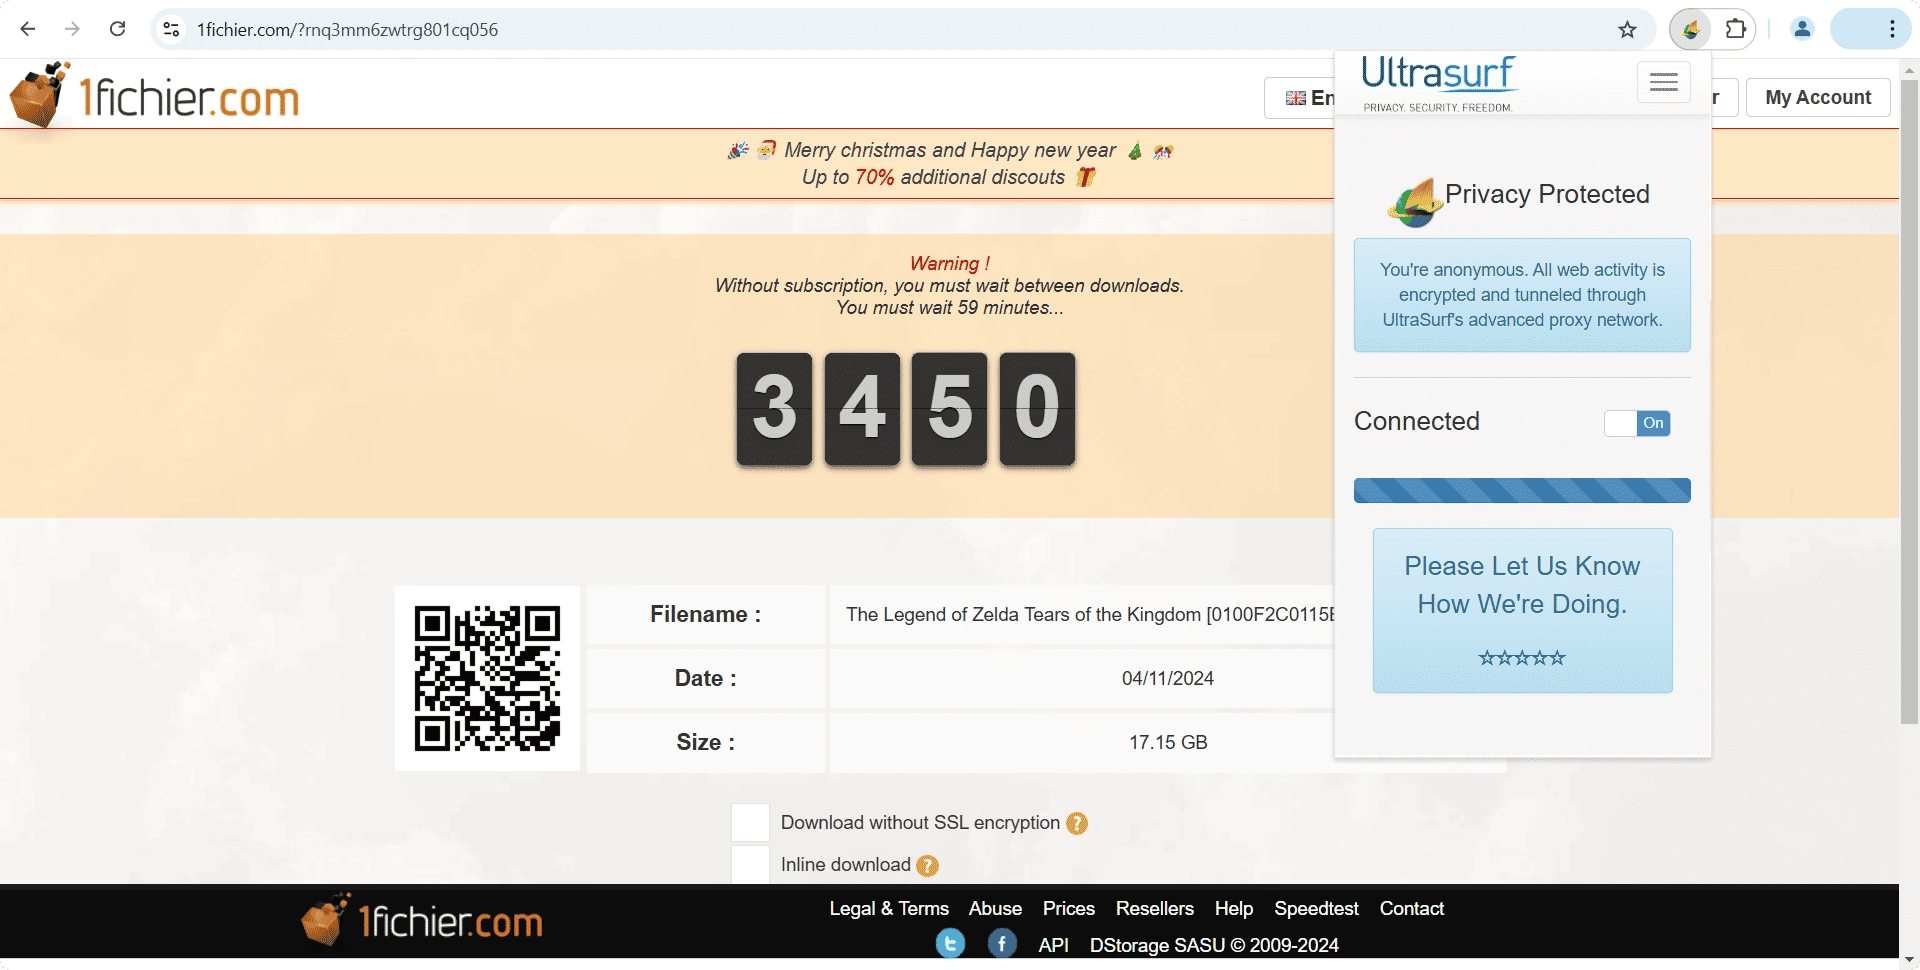Open site information icon in address bar

click(172, 29)
